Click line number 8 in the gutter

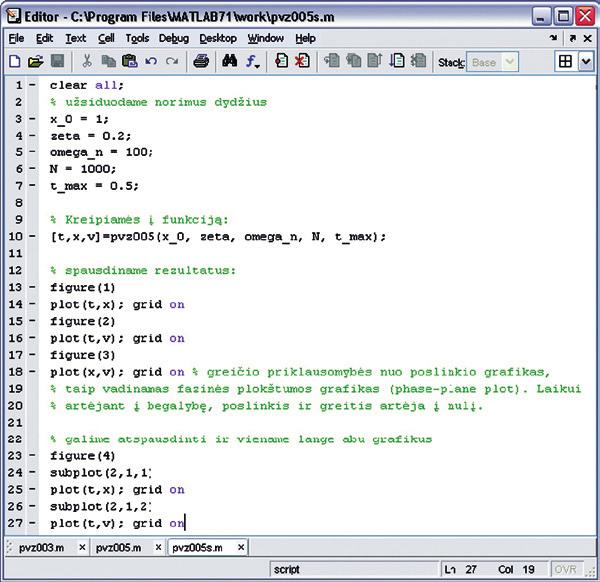(19, 202)
